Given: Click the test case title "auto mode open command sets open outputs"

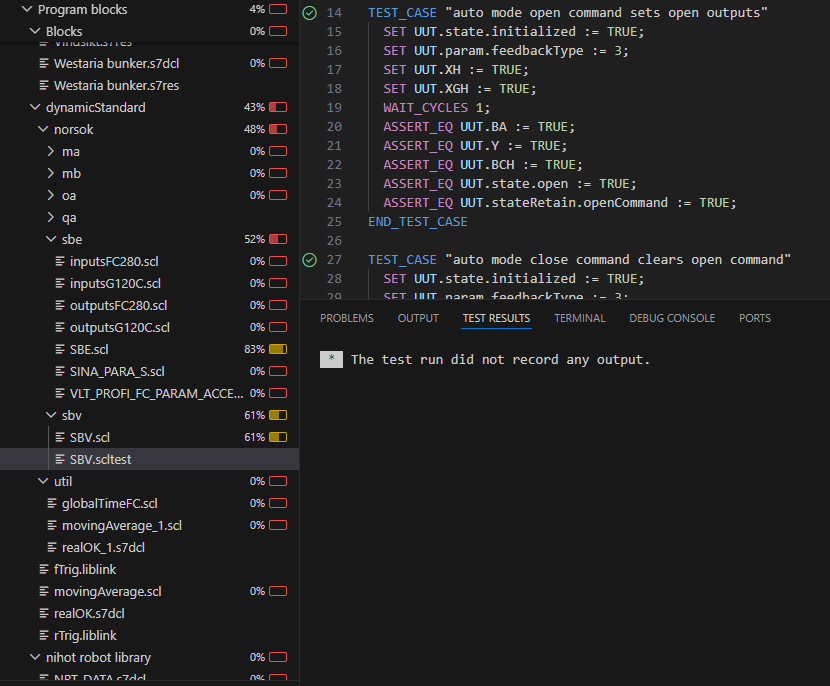Looking at the screenshot, I should 606,13.
